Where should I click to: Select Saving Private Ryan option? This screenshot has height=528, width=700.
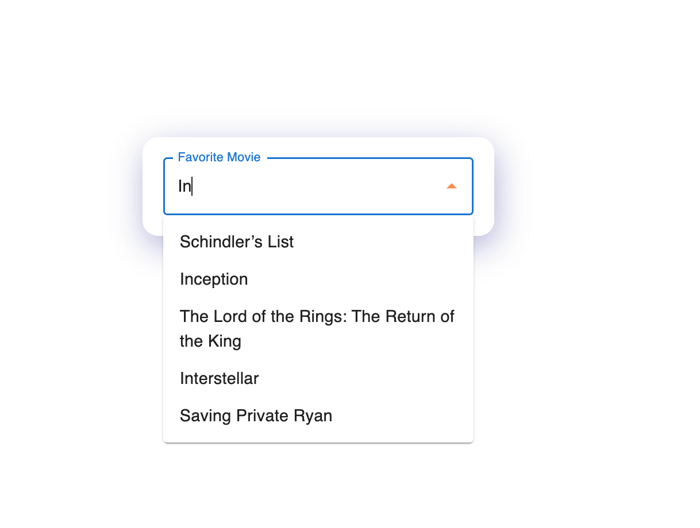tap(318, 416)
